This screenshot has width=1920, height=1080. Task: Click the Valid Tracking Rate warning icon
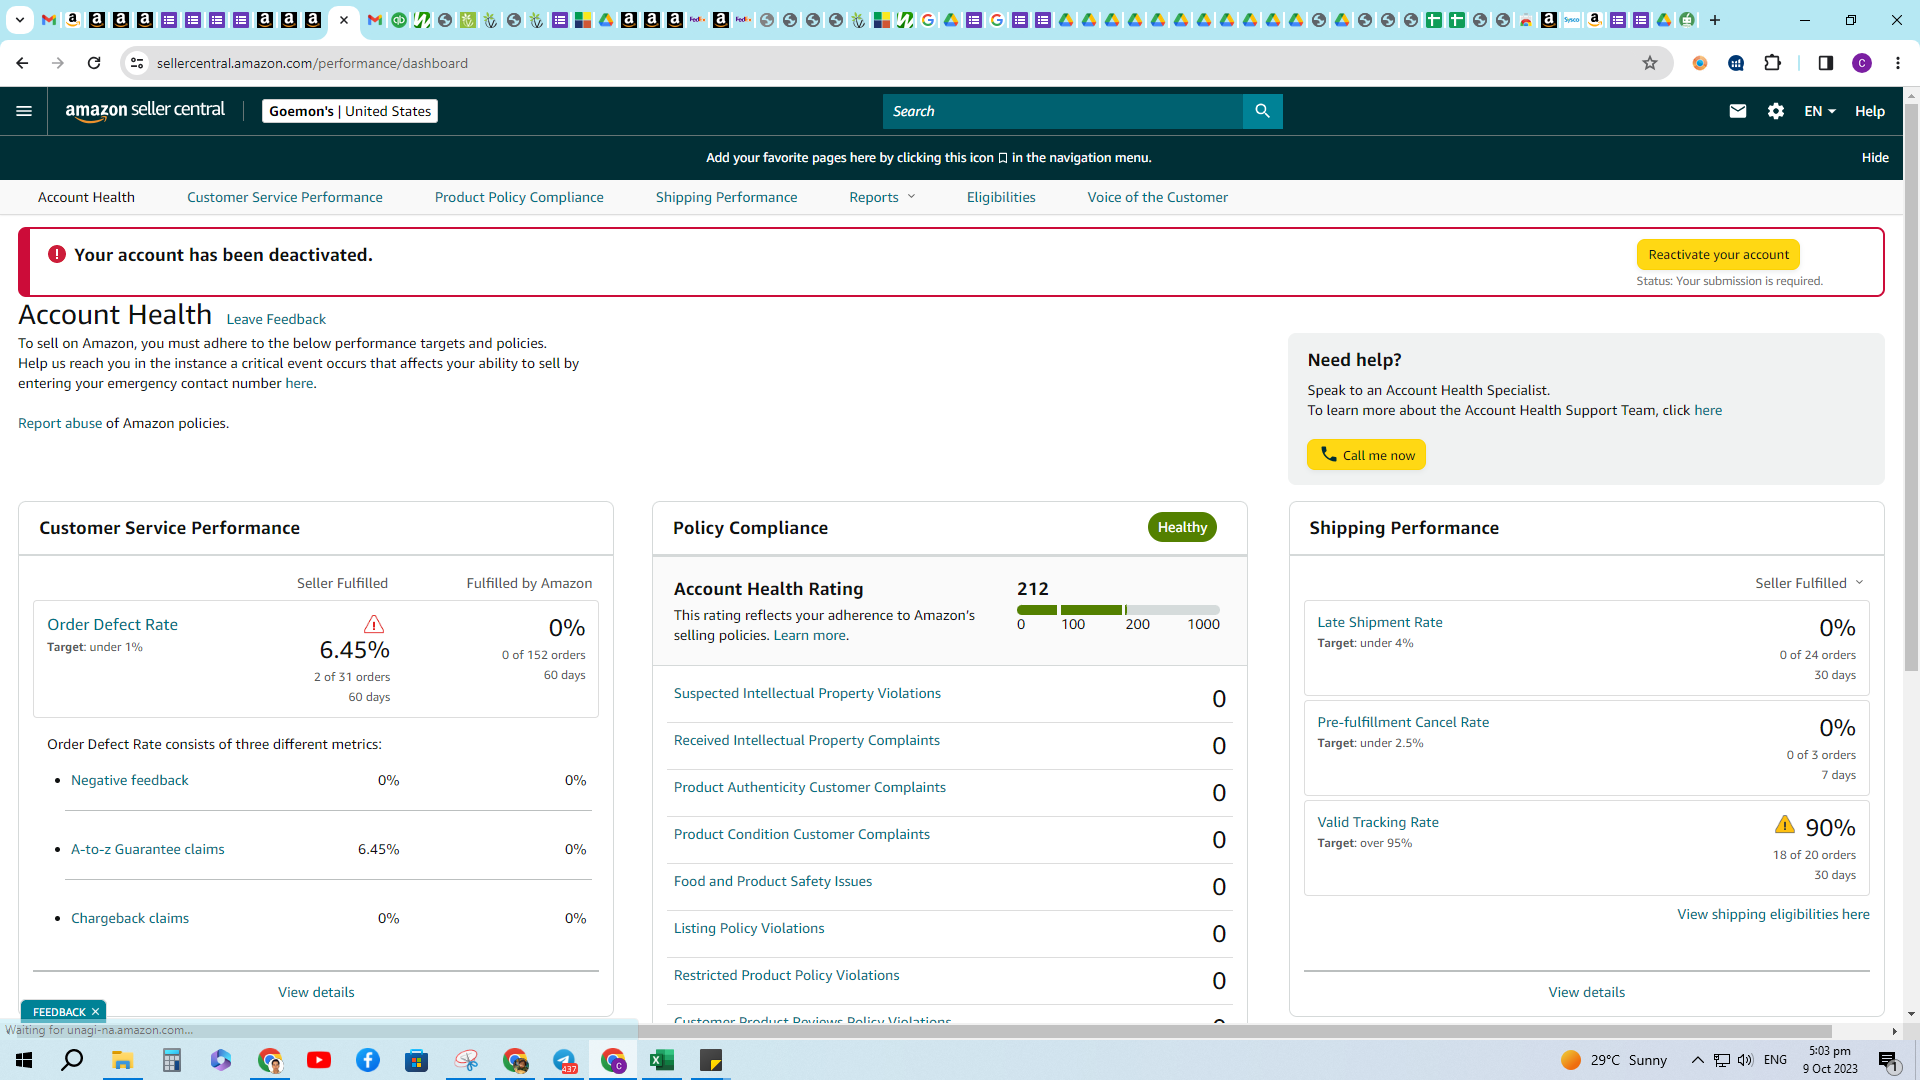(1785, 824)
